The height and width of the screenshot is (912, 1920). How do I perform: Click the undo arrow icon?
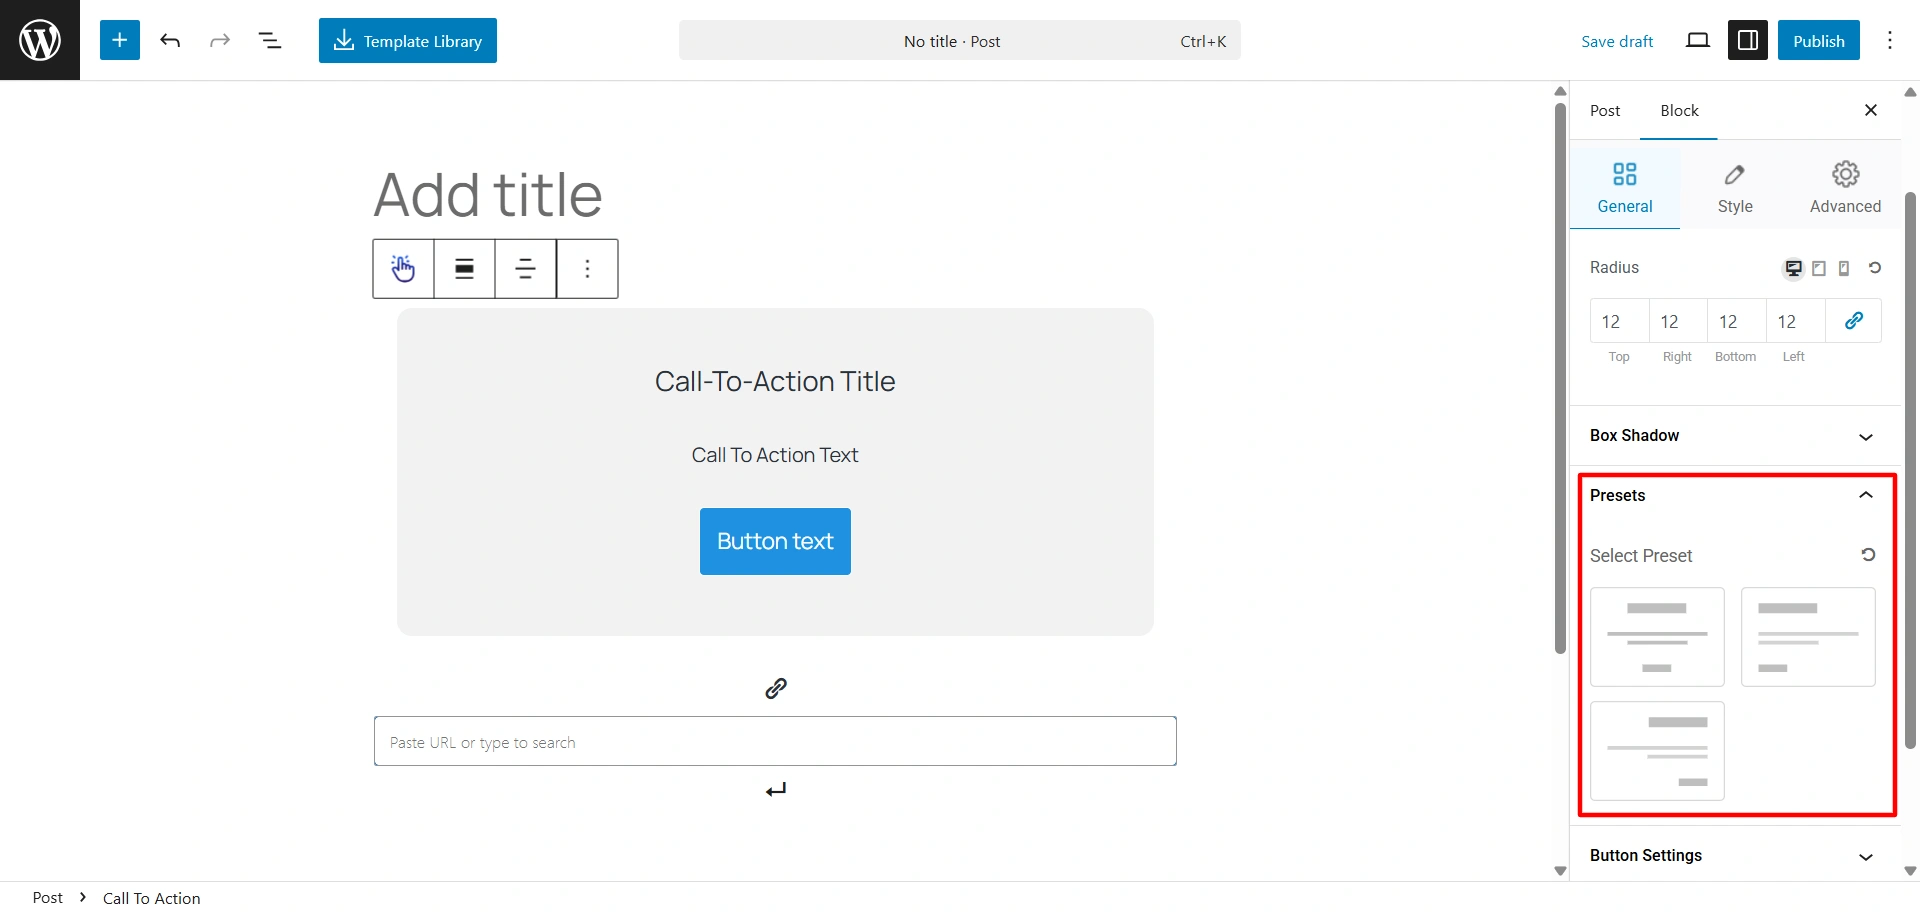click(170, 40)
